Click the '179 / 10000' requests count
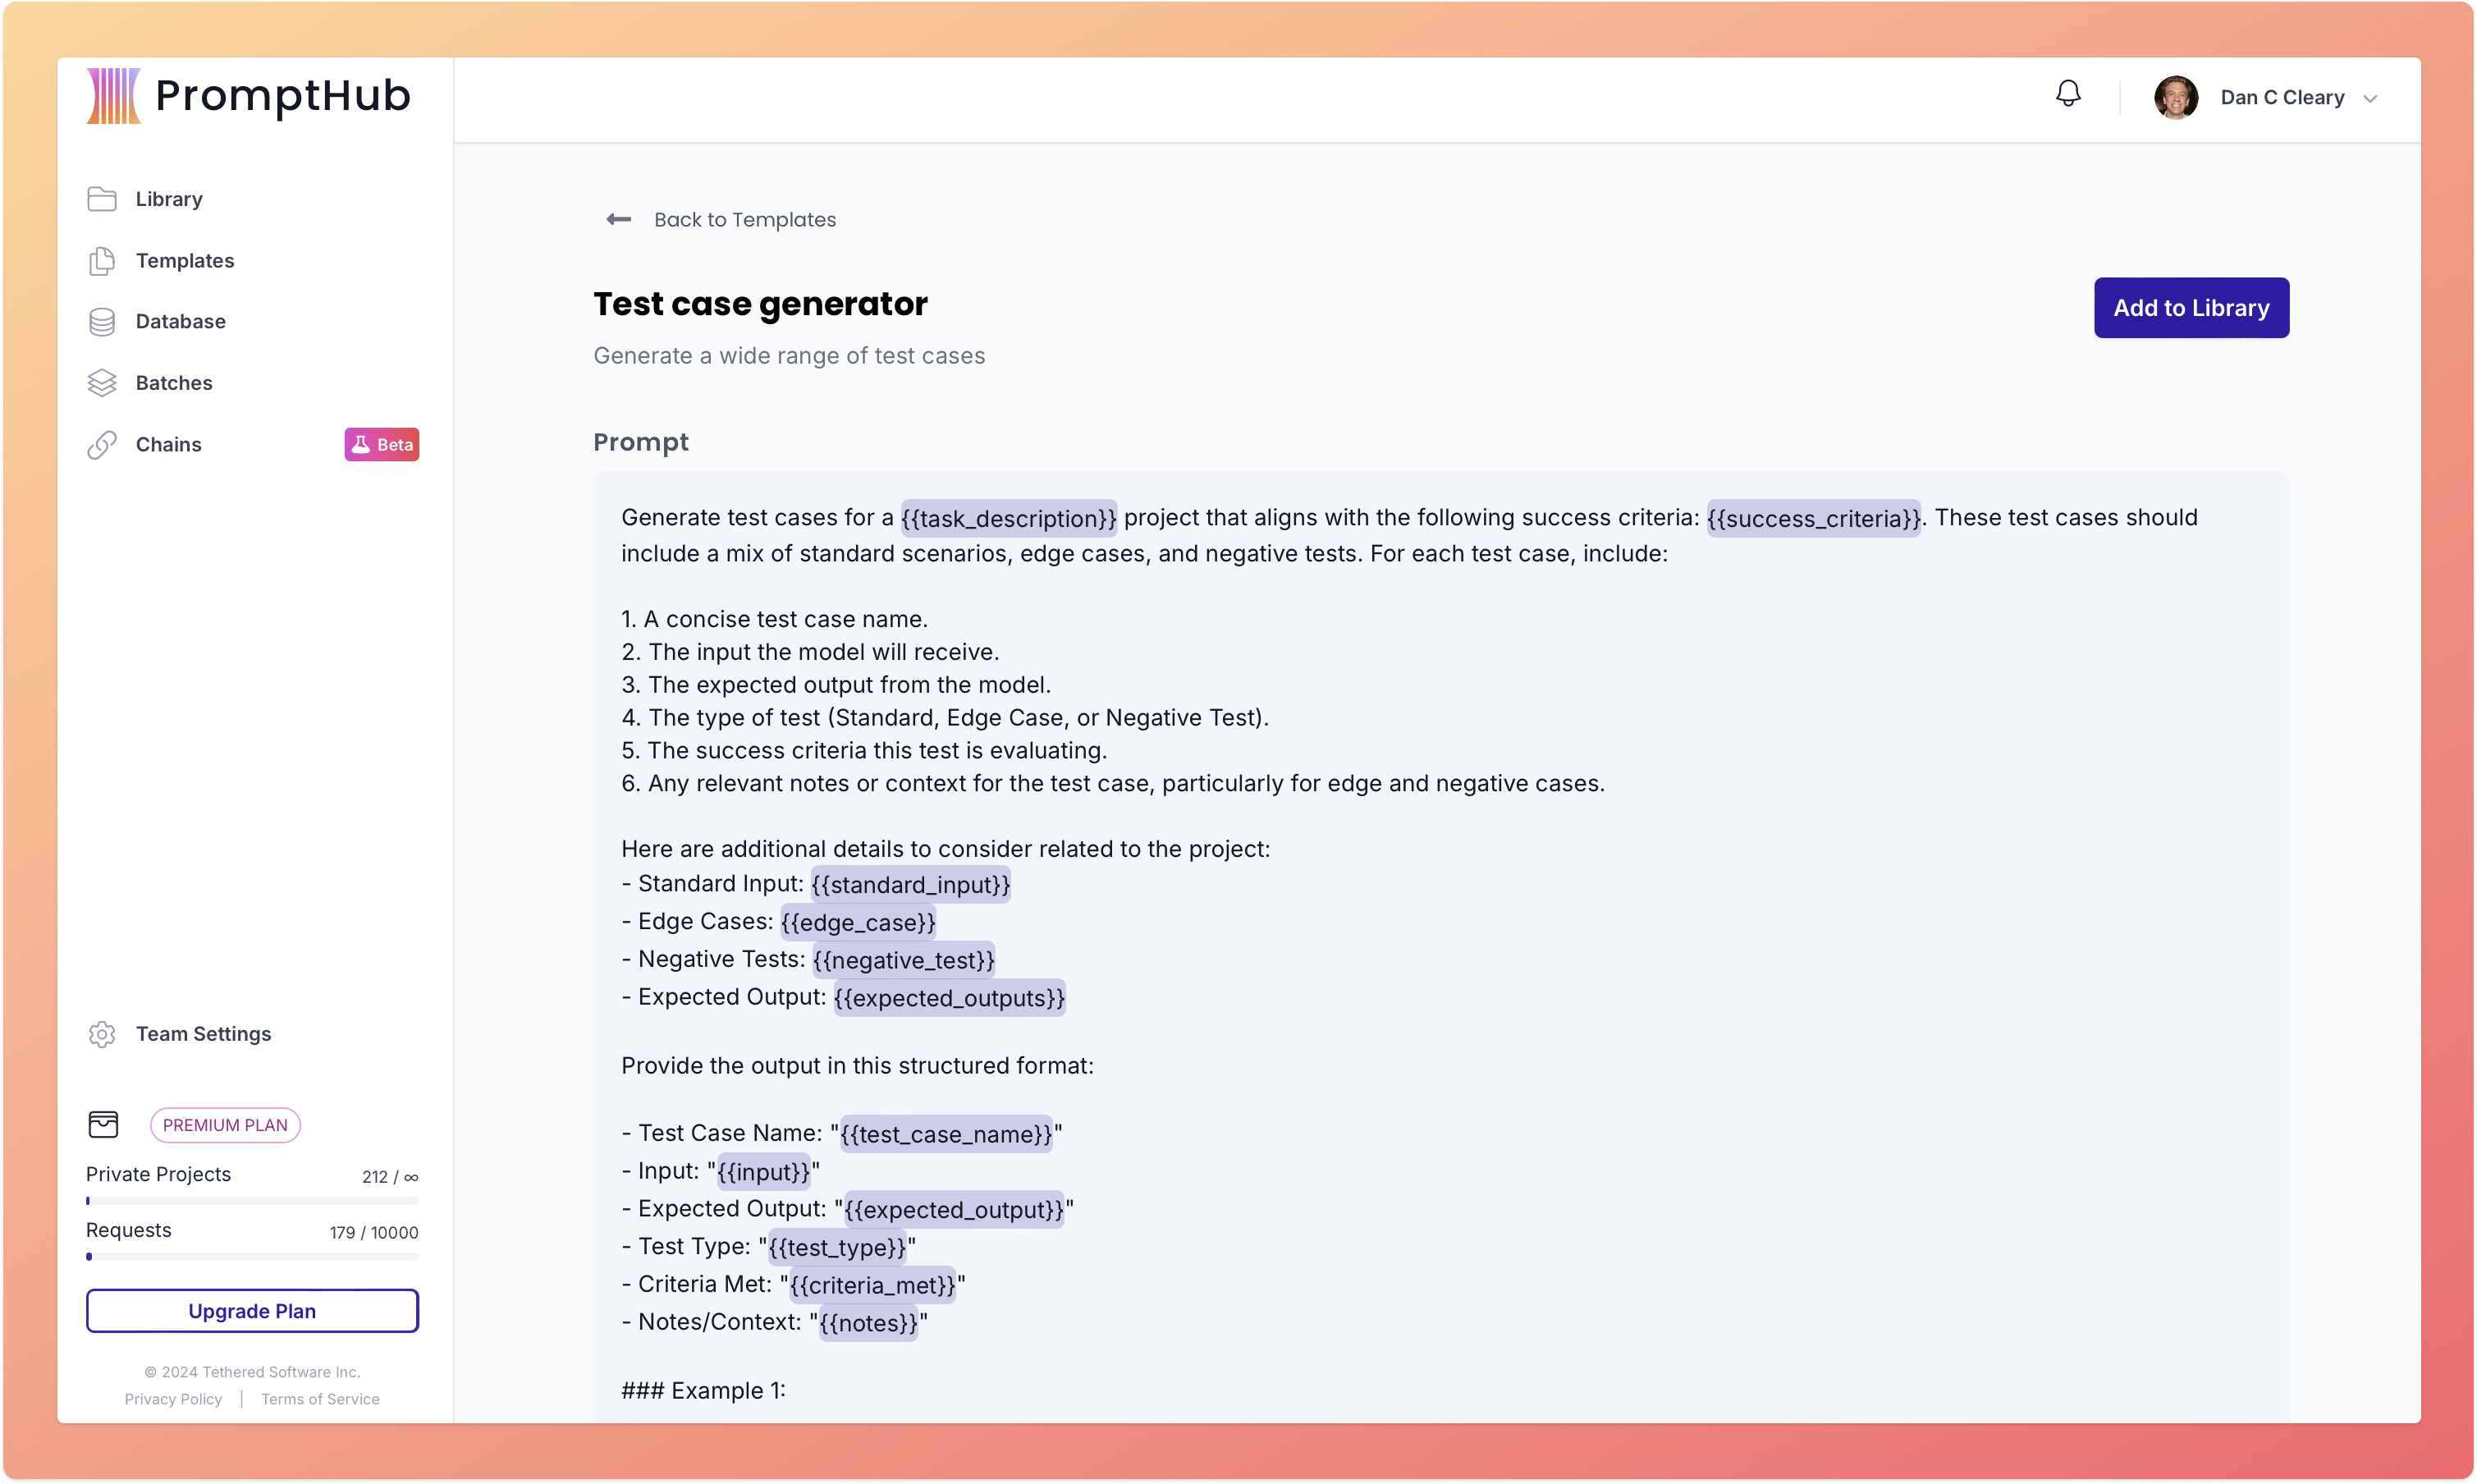The image size is (2477, 1484). coord(374,1233)
